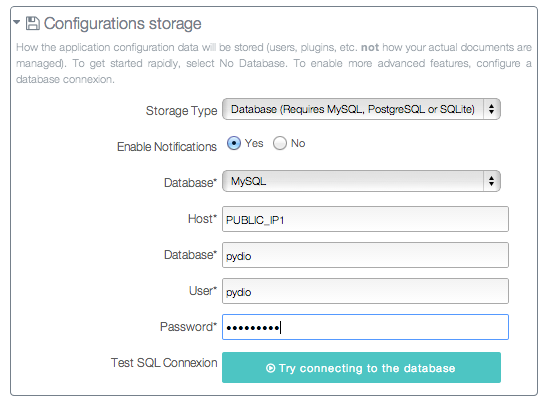547x406 pixels.
Task: Click the Storage Type dropdown stepper arrows
Action: click(x=492, y=109)
